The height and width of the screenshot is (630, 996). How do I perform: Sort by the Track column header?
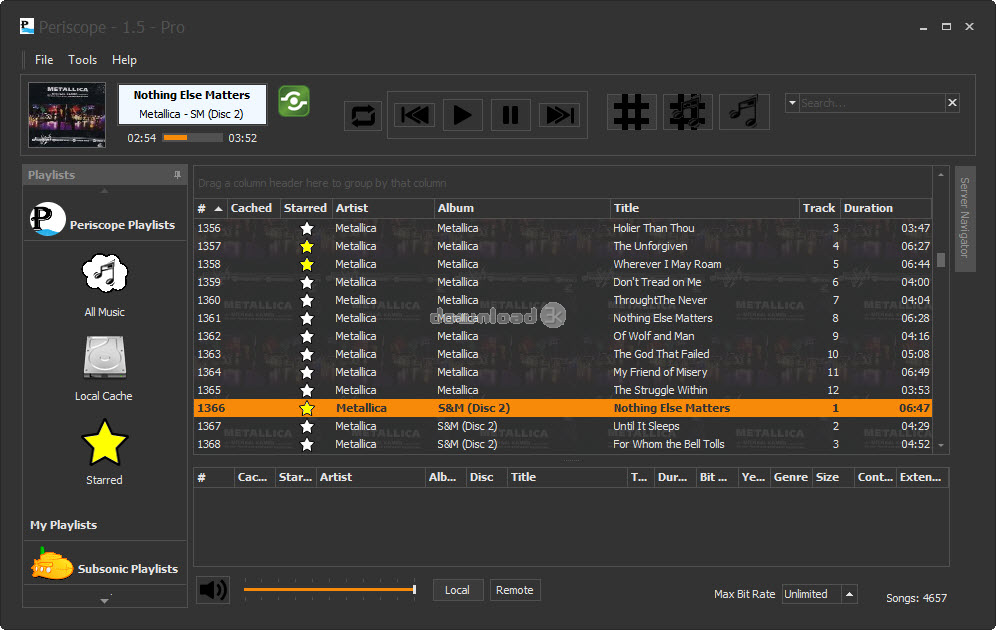click(819, 208)
